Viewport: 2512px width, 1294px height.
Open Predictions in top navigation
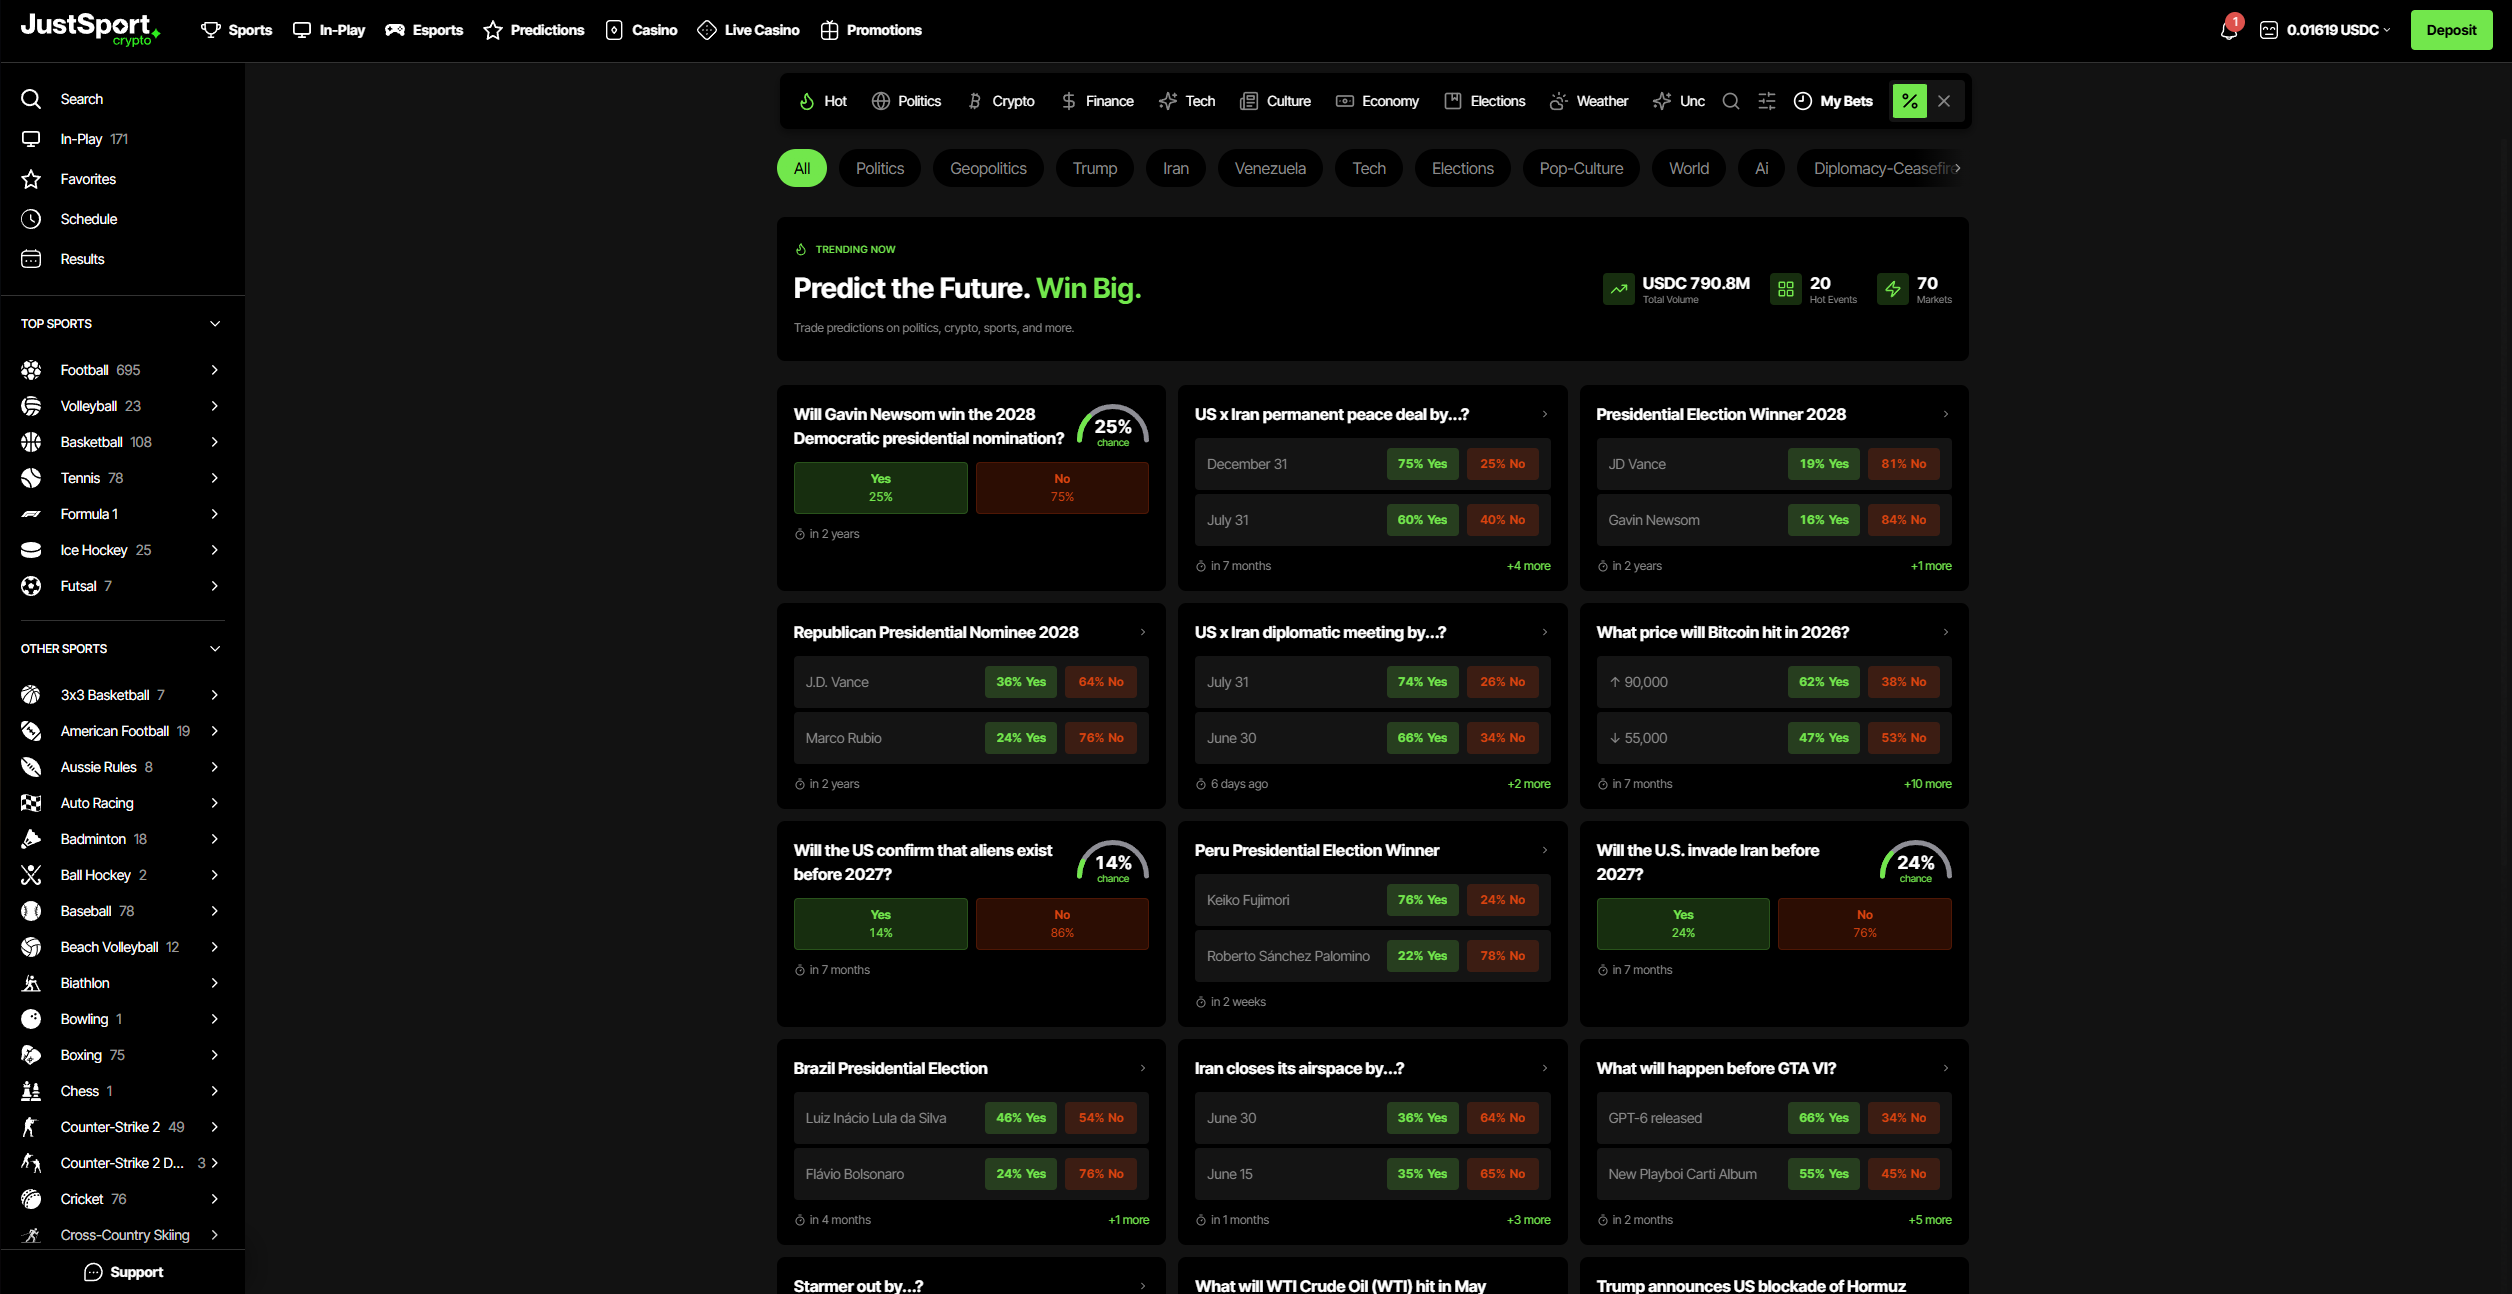point(534,30)
